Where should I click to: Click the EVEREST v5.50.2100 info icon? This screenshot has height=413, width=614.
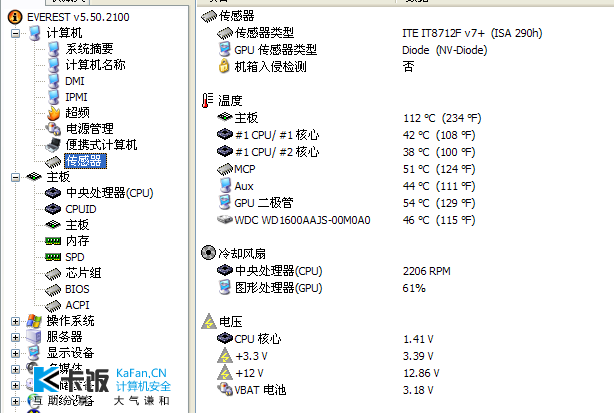15,17
